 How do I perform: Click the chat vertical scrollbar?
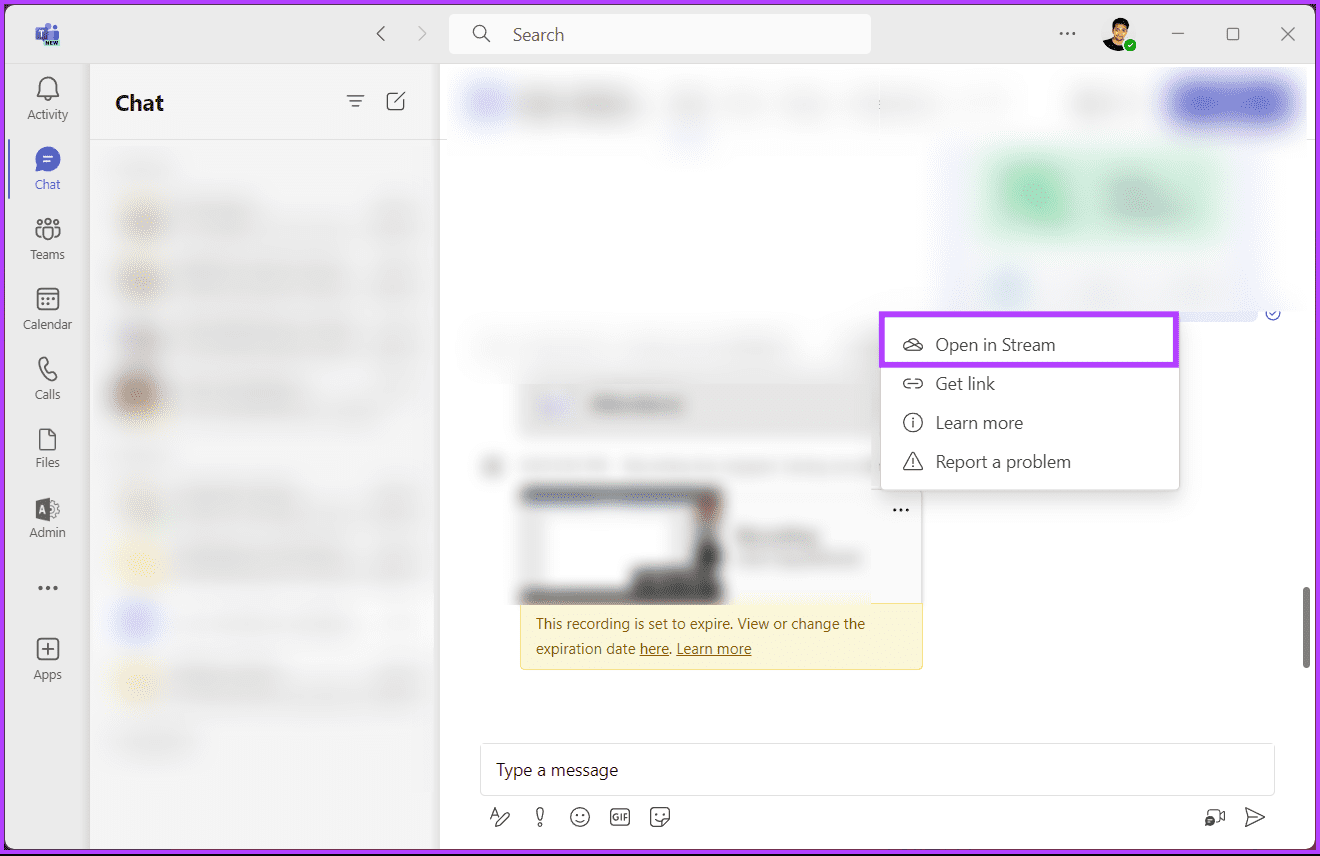[x=1306, y=627]
